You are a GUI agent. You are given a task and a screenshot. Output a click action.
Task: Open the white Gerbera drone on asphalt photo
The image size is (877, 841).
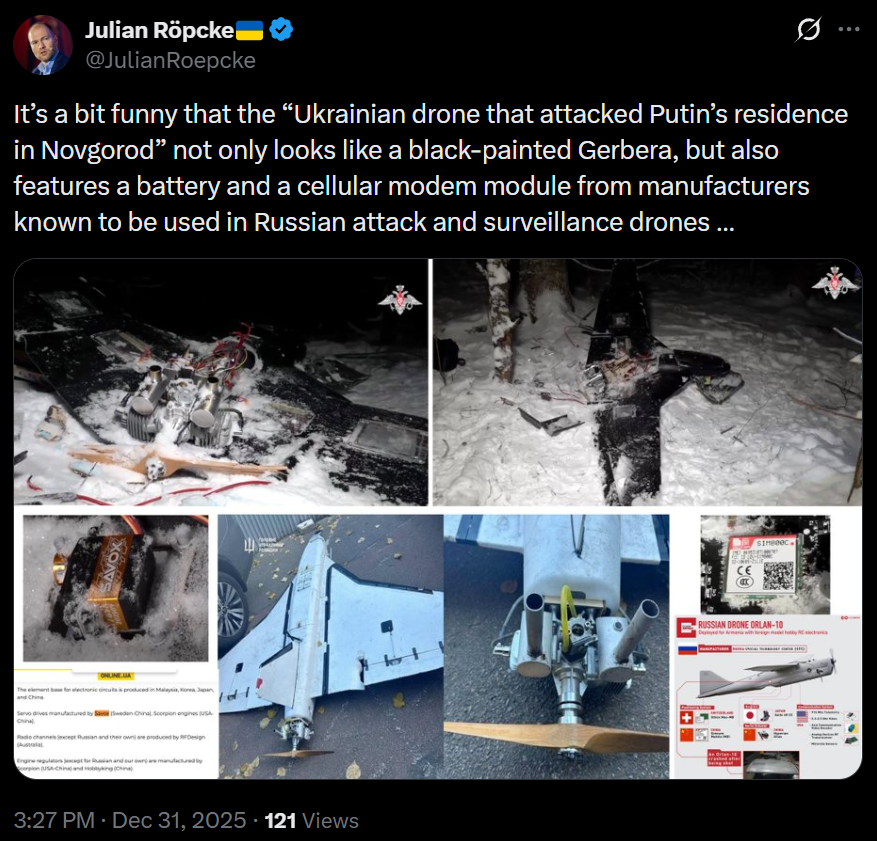[x=331, y=647]
